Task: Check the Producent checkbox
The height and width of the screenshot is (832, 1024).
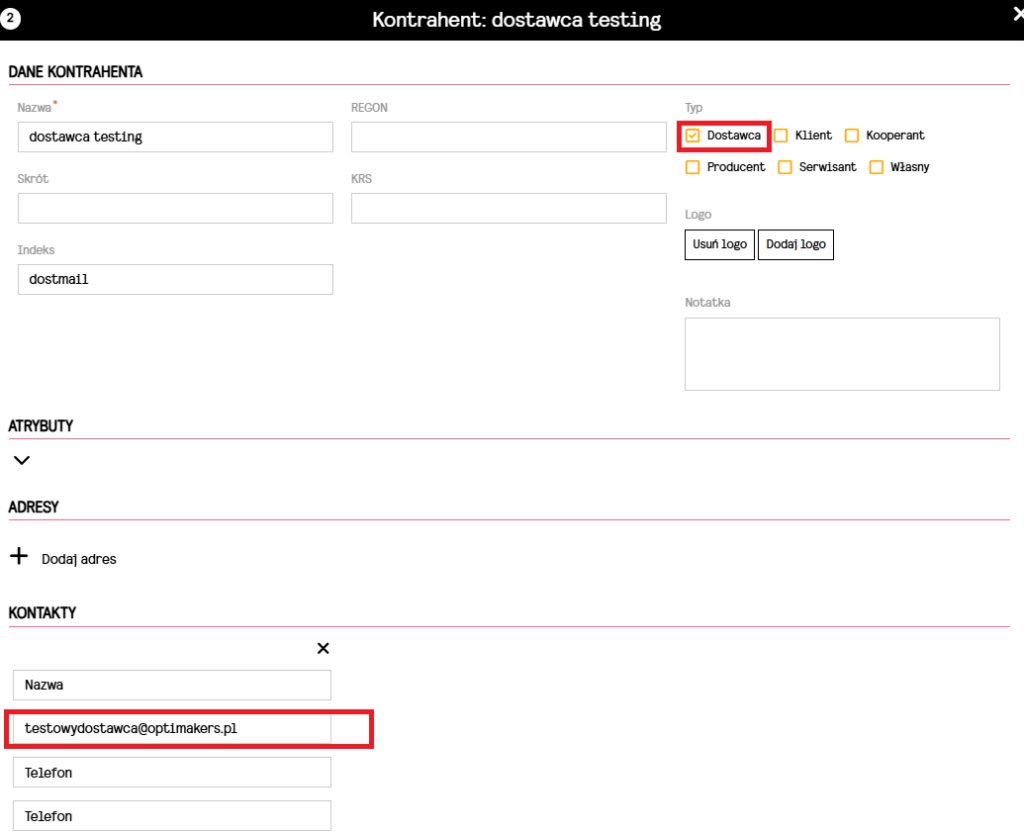Action: pyautogui.click(x=693, y=168)
